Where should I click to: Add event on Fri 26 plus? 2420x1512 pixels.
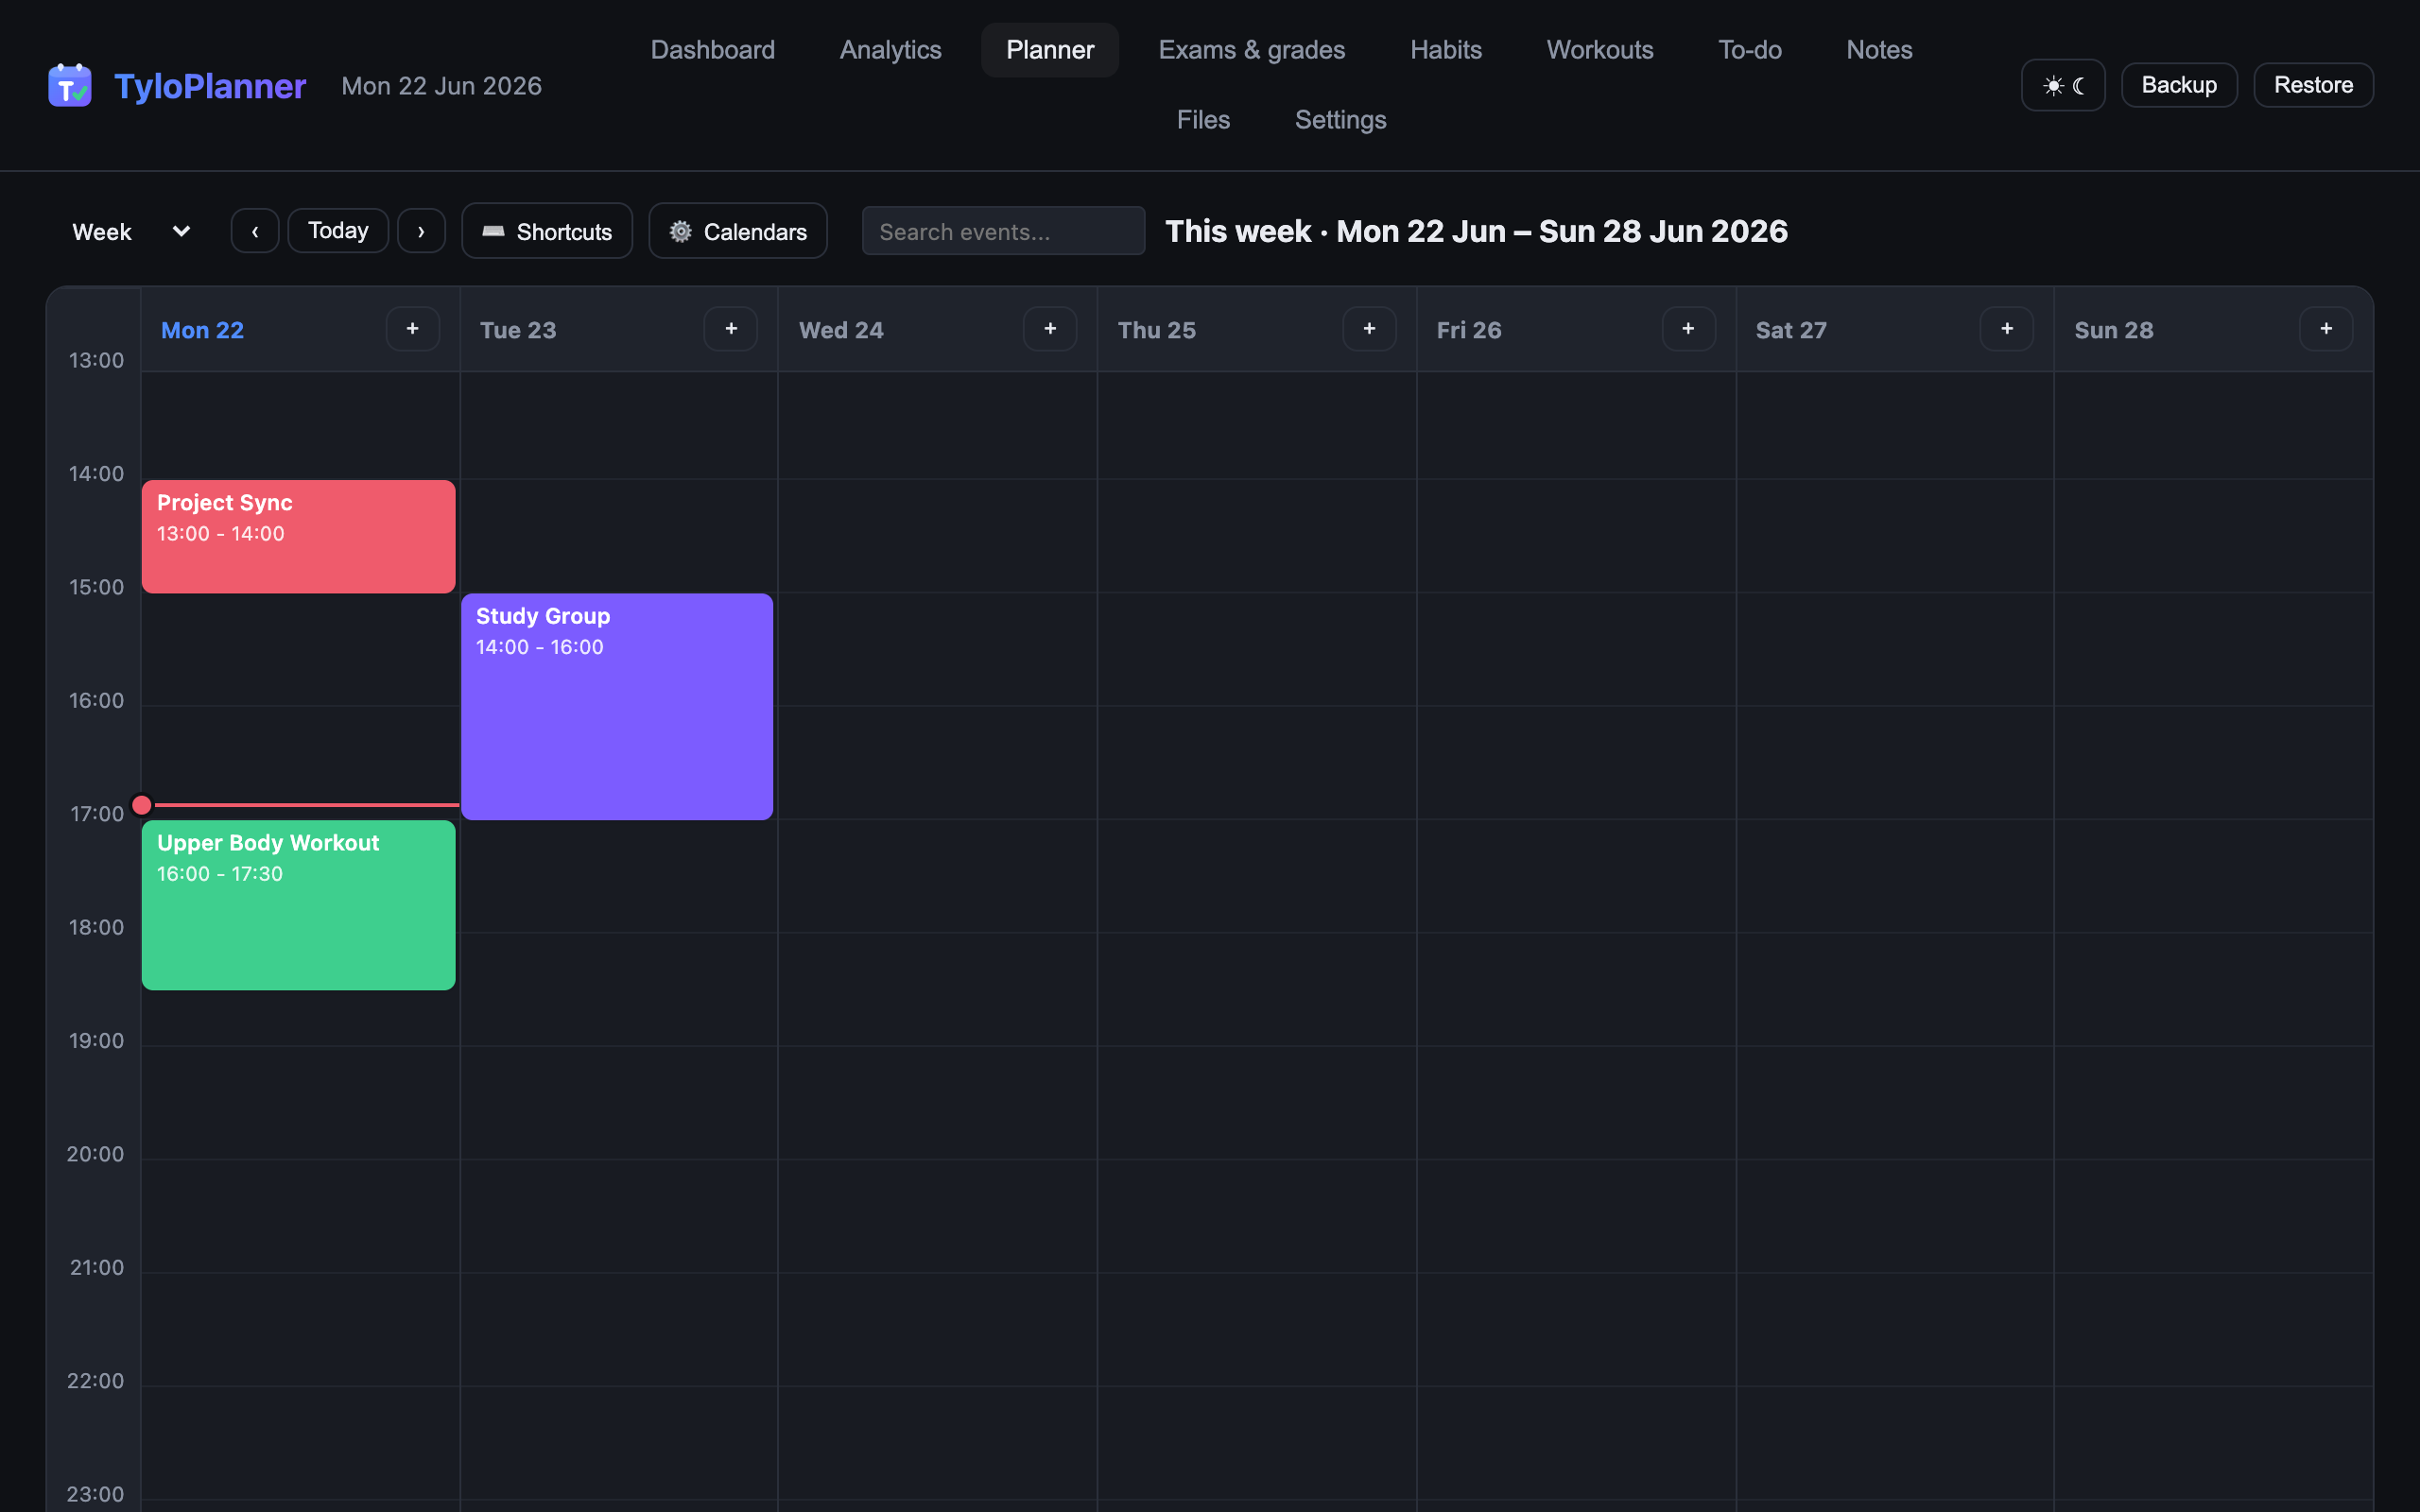coord(1688,329)
